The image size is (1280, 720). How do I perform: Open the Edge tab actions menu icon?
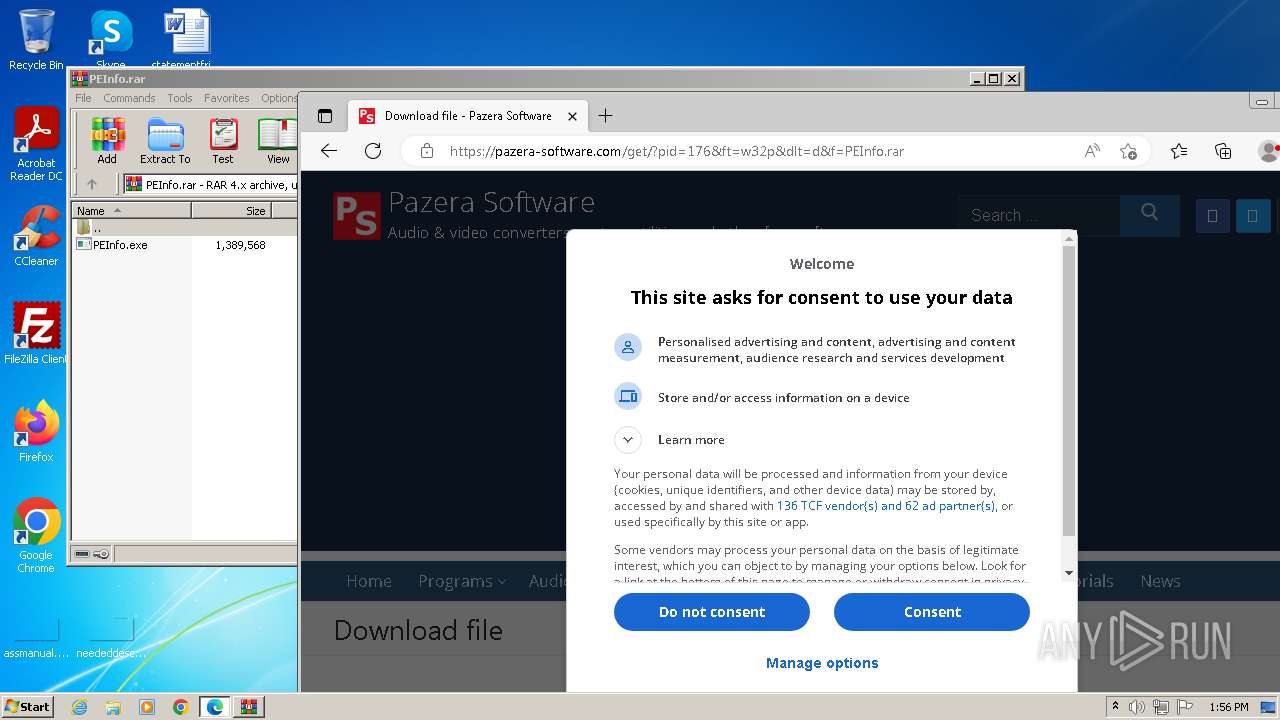325,116
